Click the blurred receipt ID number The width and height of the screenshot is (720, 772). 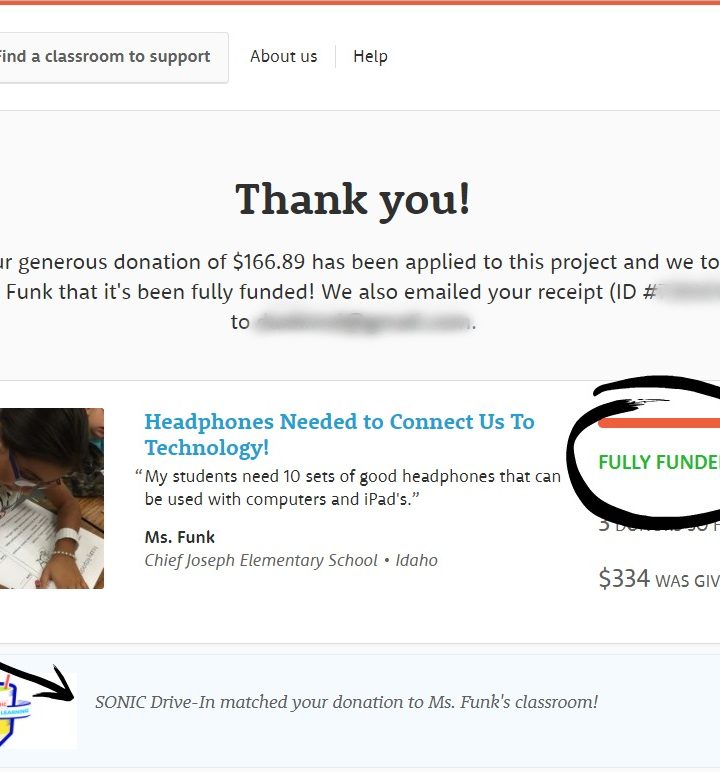click(x=689, y=292)
